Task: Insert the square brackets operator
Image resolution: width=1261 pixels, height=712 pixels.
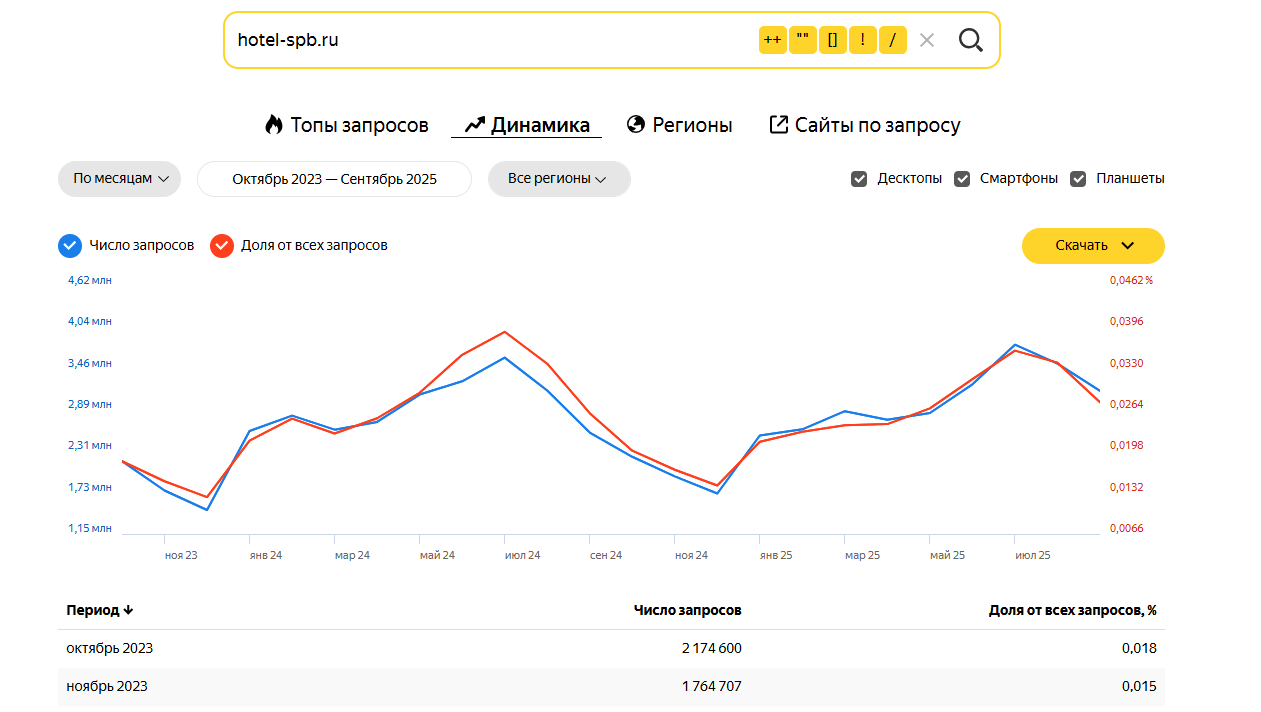Action: [832, 40]
